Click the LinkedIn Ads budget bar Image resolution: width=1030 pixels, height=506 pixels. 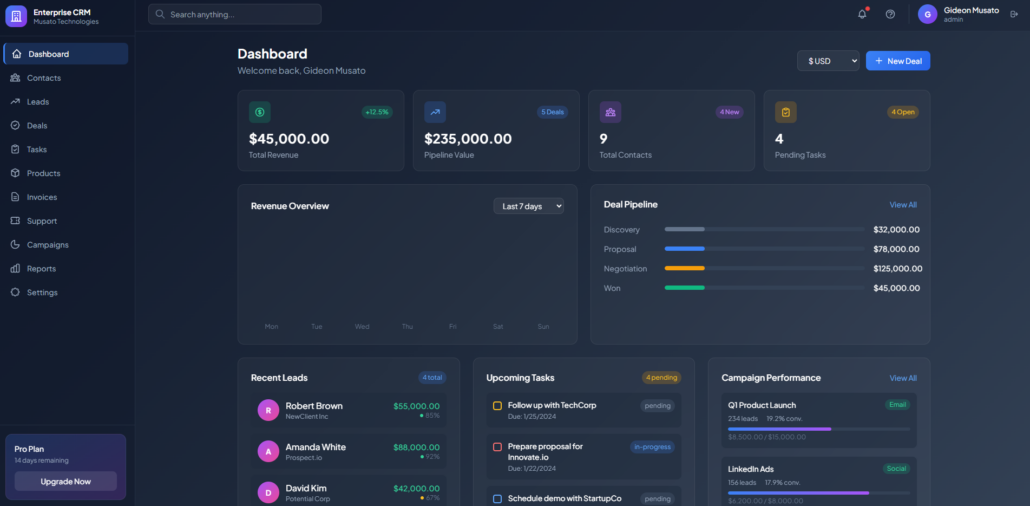point(819,492)
